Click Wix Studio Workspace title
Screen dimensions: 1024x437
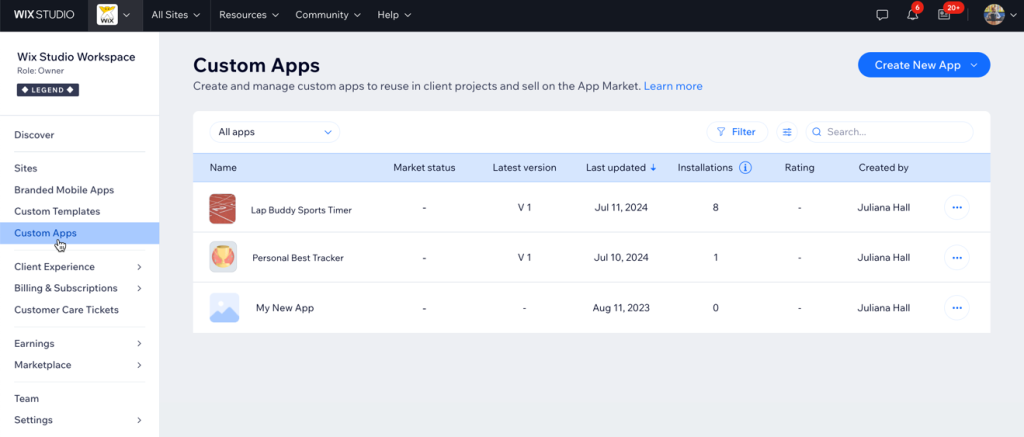(x=76, y=57)
